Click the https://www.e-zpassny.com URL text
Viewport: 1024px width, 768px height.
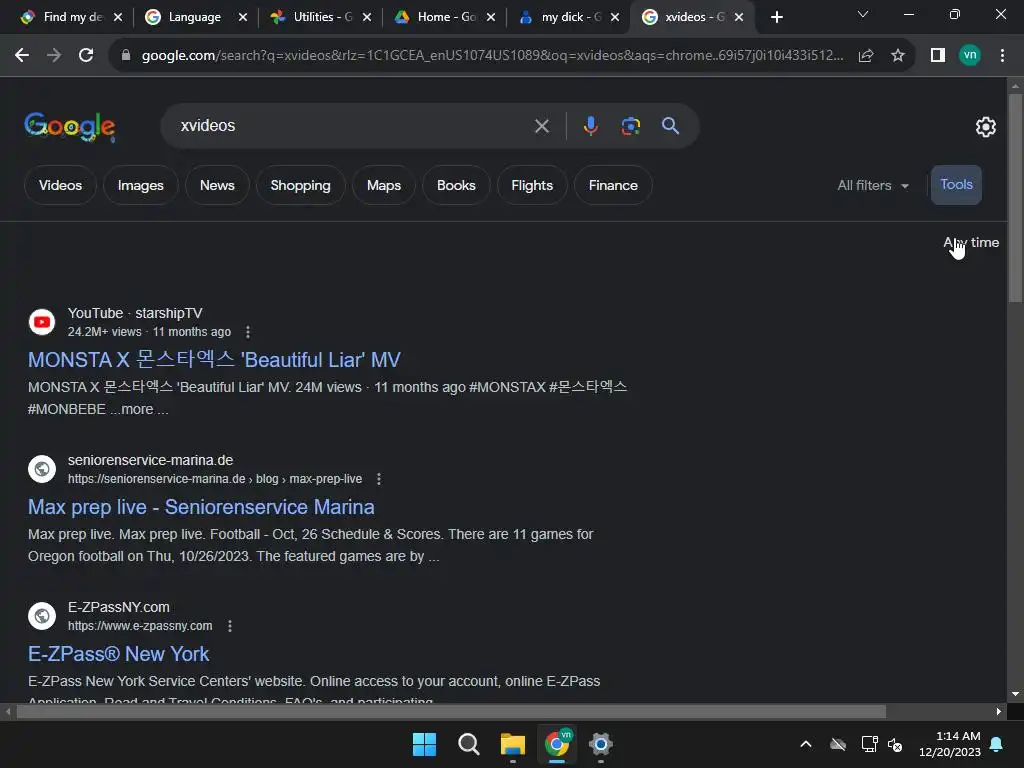140,626
